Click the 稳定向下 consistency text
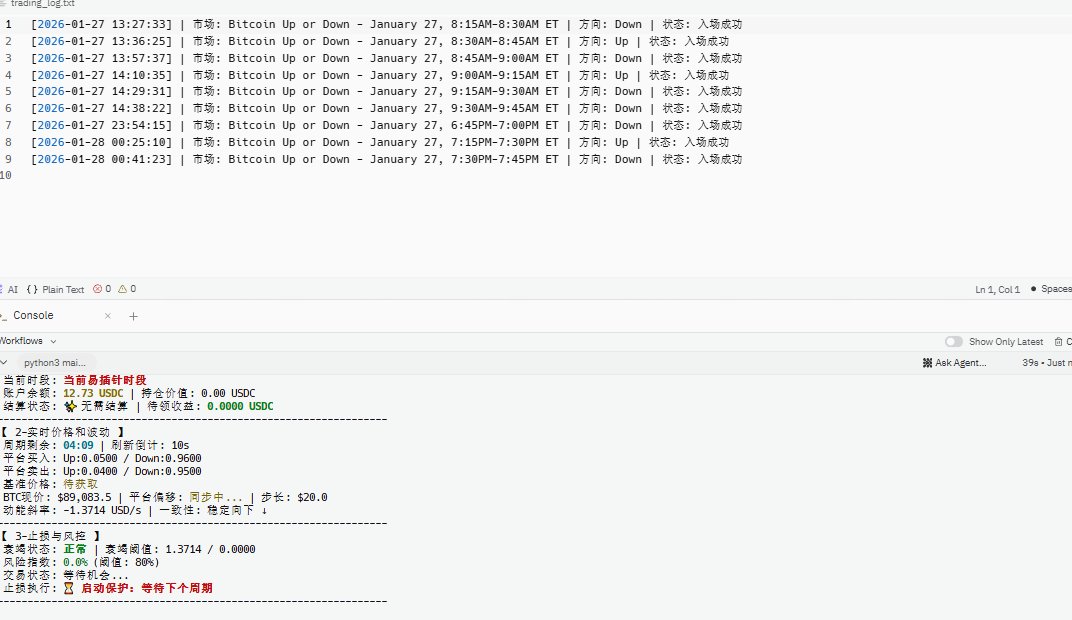Viewport: 1072px width, 620px height. 230,511
